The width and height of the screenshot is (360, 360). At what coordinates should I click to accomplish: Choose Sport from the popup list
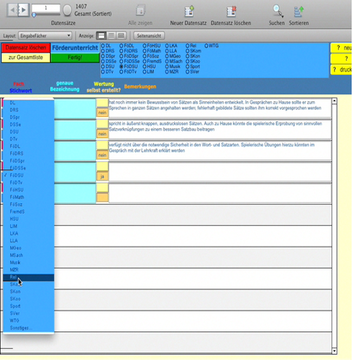pyautogui.click(x=28, y=306)
